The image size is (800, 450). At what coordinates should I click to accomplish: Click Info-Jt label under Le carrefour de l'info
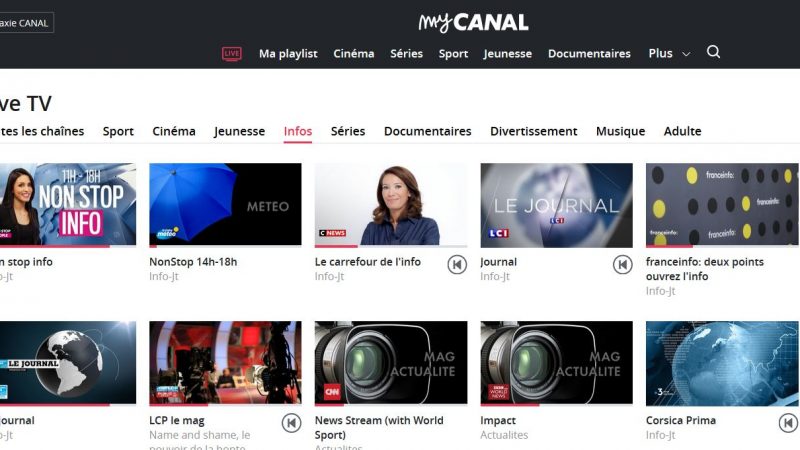[330, 277]
